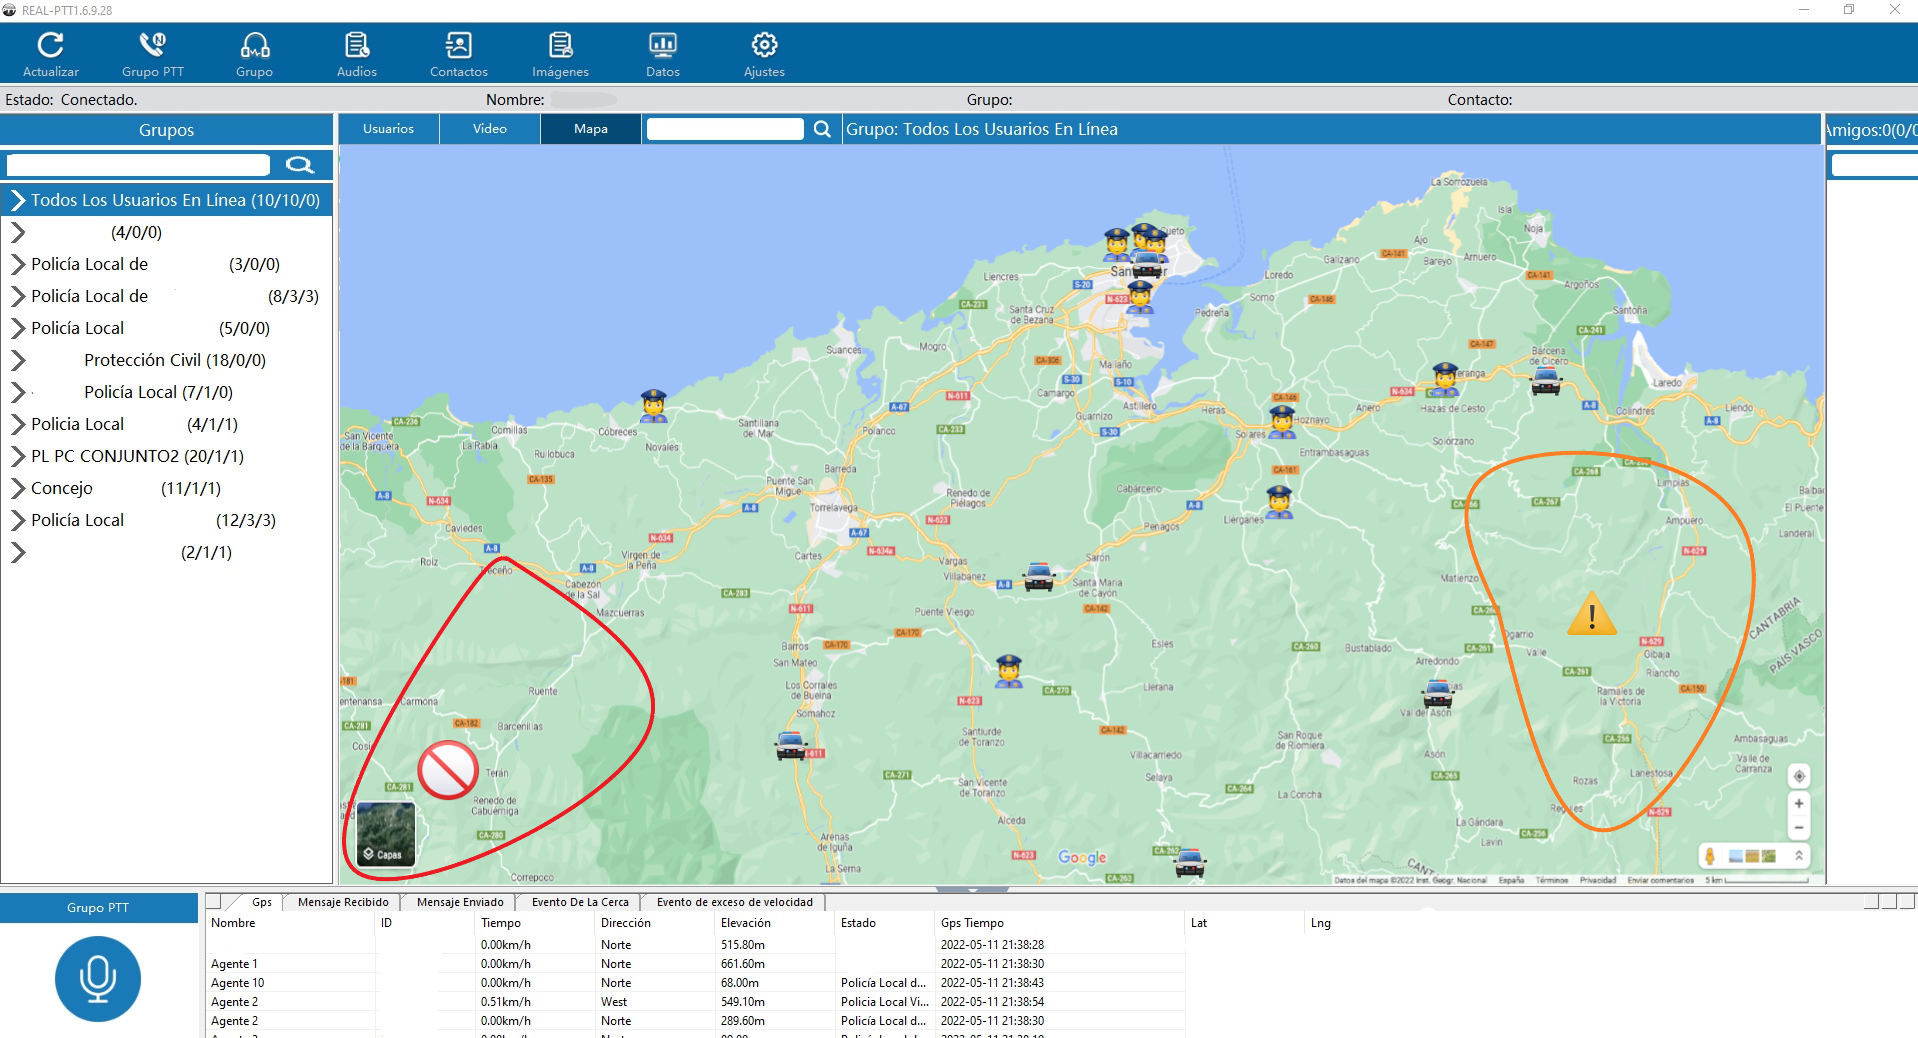Click the red prohibited zone marker
Image resolution: width=1918 pixels, height=1038 pixels.
pyautogui.click(x=447, y=769)
